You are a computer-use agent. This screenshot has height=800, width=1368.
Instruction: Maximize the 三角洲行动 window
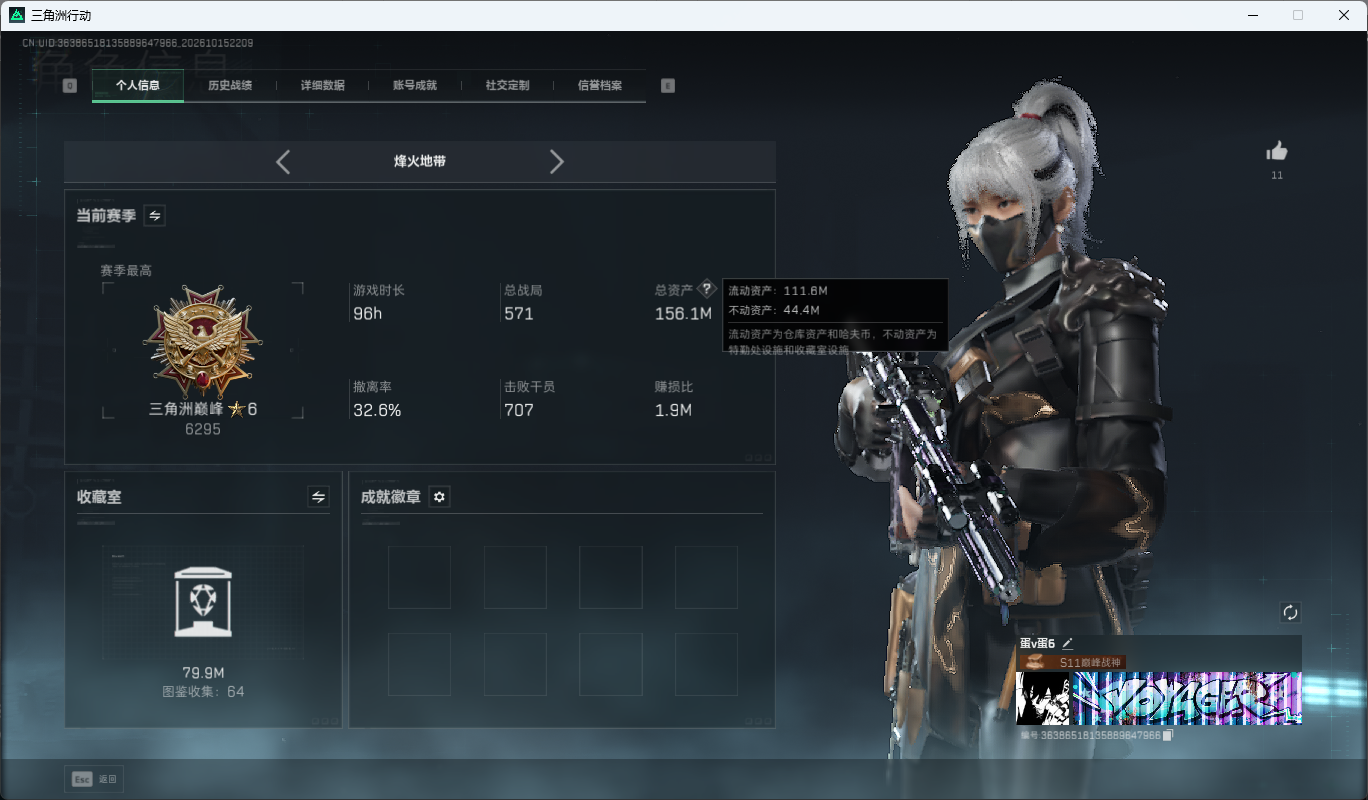1298,15
